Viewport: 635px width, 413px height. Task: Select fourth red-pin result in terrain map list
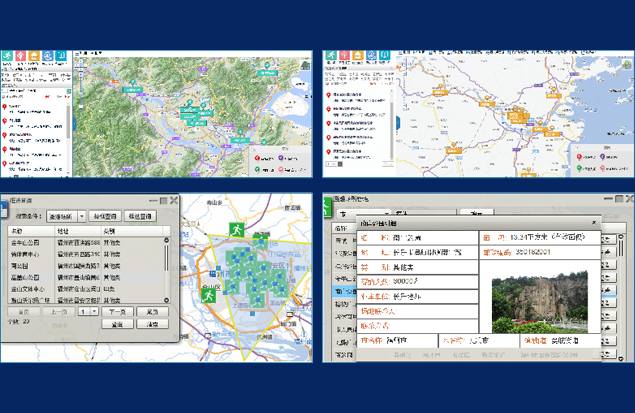(x=34, y=151)
